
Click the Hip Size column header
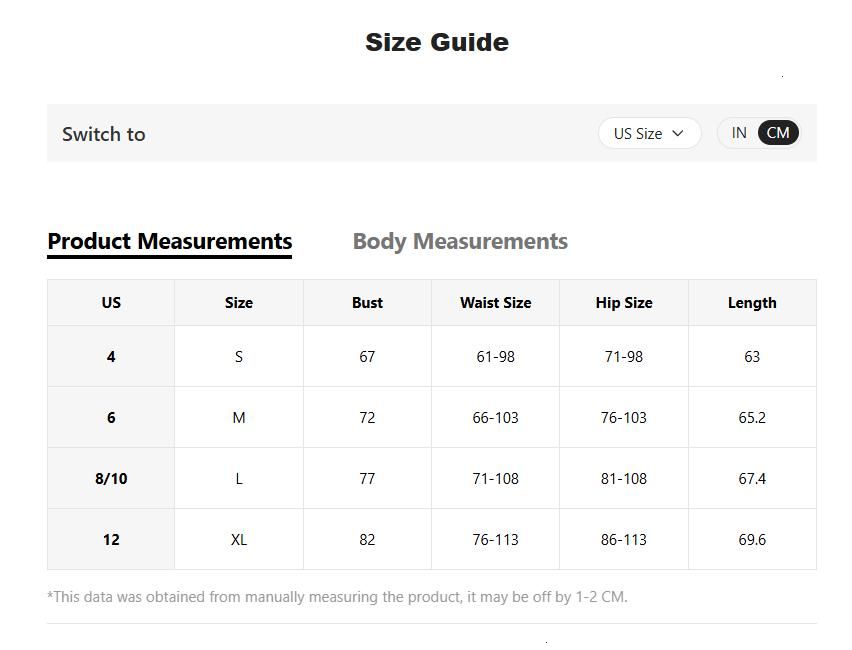(623, 303)
